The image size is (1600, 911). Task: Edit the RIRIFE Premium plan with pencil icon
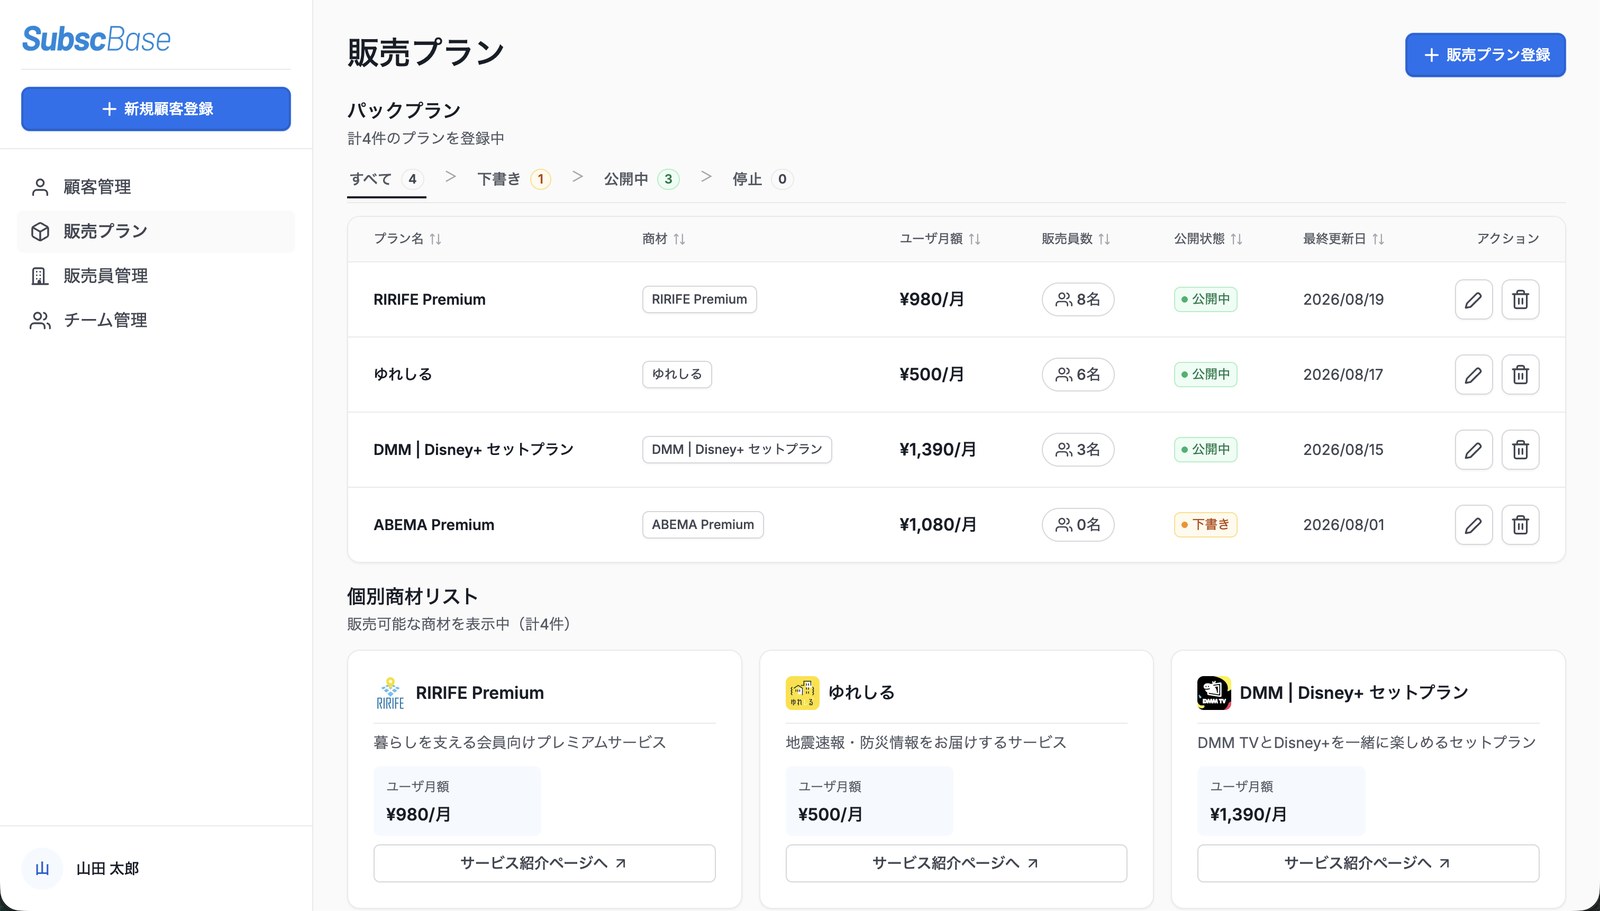pos(1473,299)
